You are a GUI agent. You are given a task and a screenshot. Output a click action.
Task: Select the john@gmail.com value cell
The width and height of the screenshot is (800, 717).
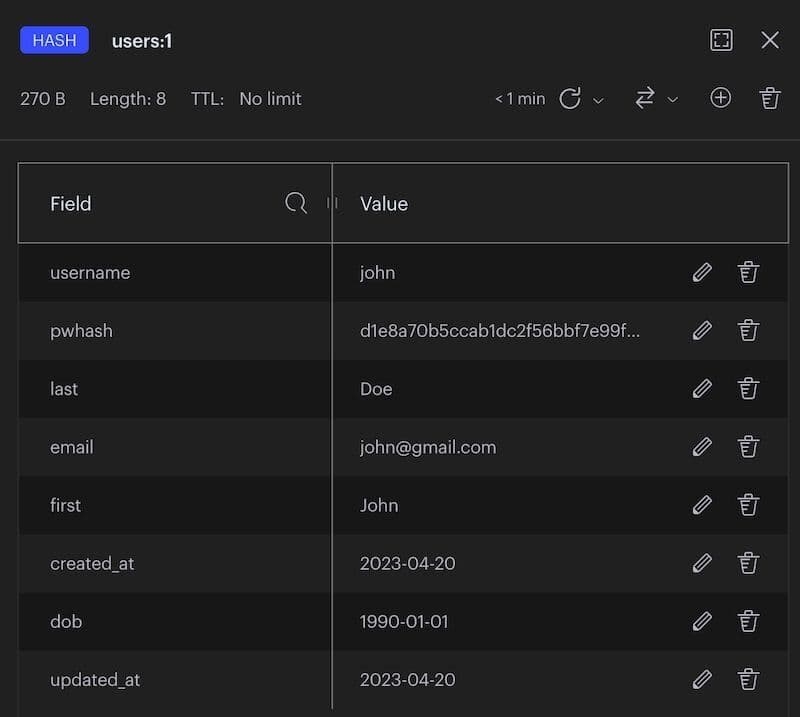click(x=428, y=447)
